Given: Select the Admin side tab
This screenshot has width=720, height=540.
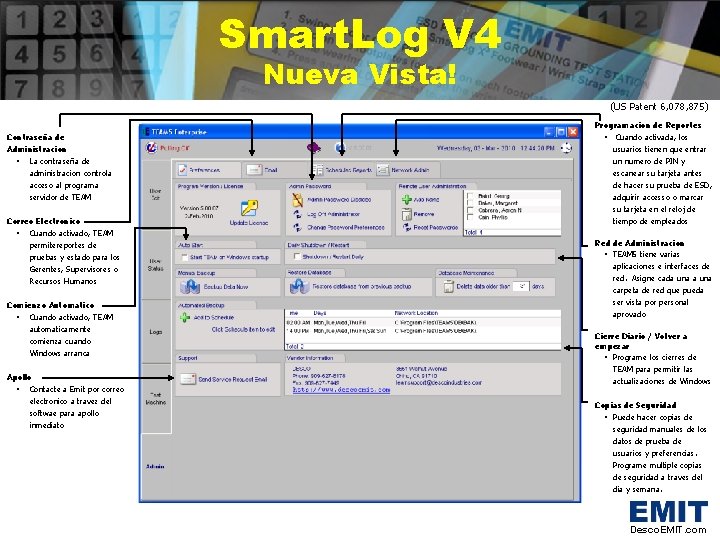Looking at the screenshot, I should [155, 466].
